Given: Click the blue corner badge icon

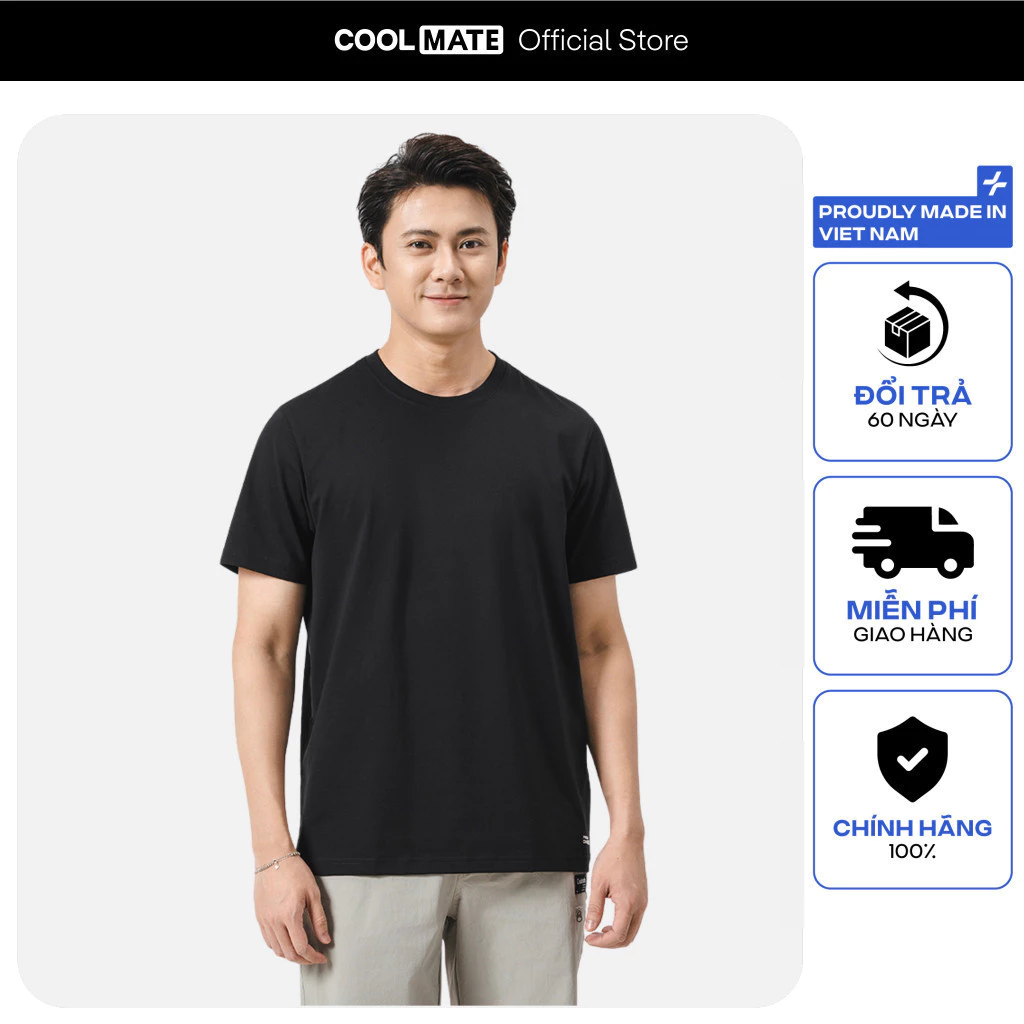Looking at the screenshot, I should 995,182.
